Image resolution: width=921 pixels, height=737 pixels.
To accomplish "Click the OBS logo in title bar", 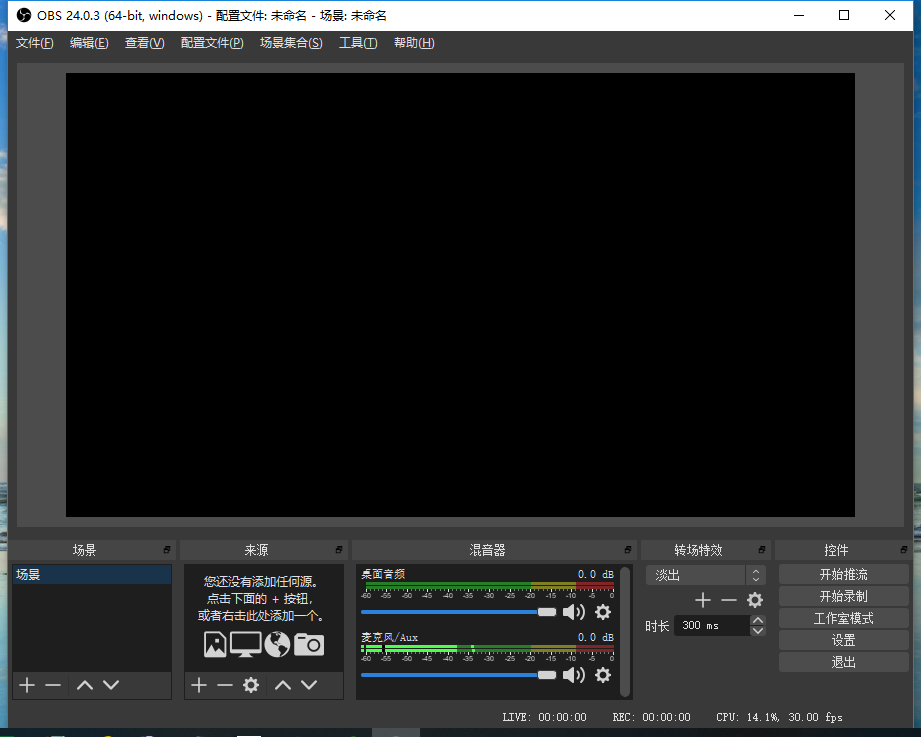I will click(23, 15).
